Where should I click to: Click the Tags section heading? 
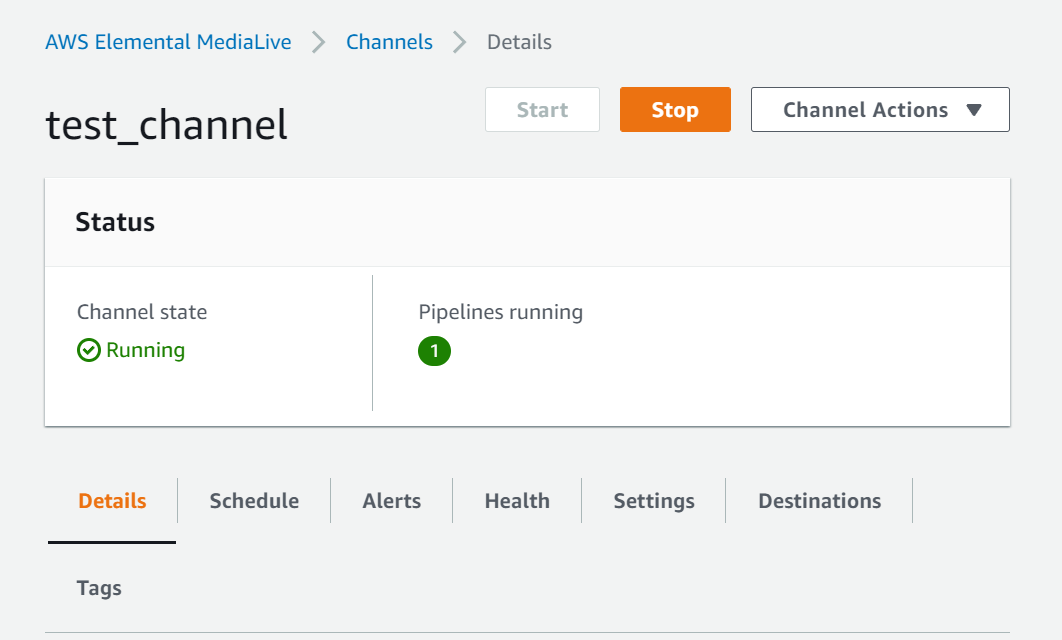(x=99, y=588)
